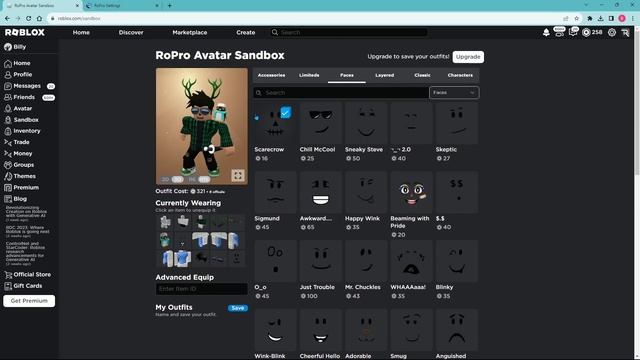Switch avatar preview to 3D
Screen dimensions: 640x360
[x=178, y=179]
